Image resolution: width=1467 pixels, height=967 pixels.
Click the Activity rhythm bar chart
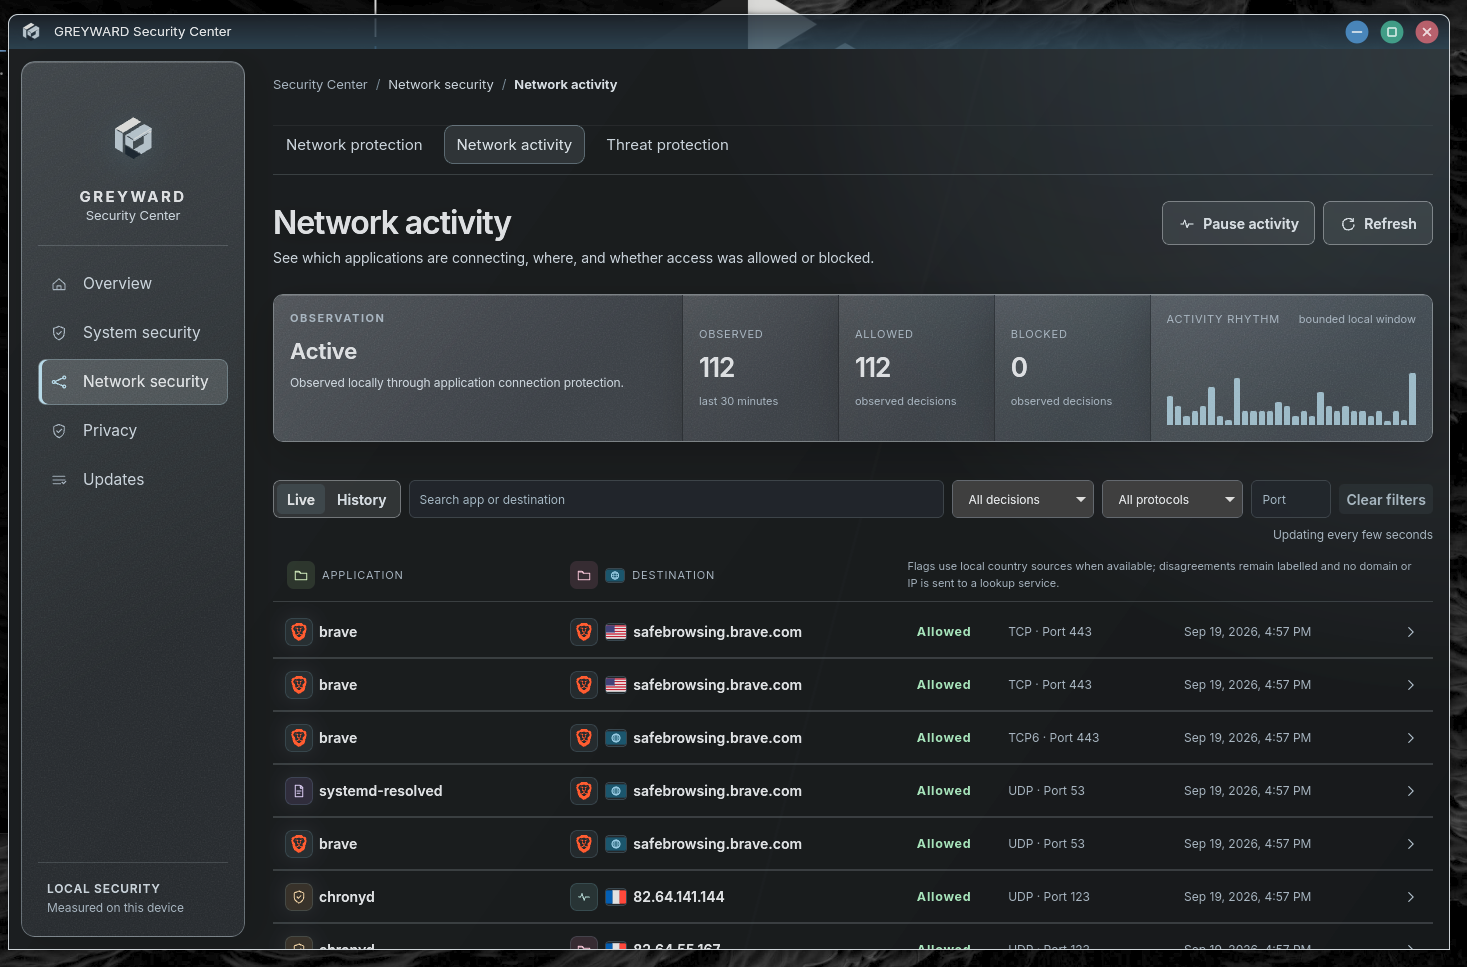(x=1291, y=399)
